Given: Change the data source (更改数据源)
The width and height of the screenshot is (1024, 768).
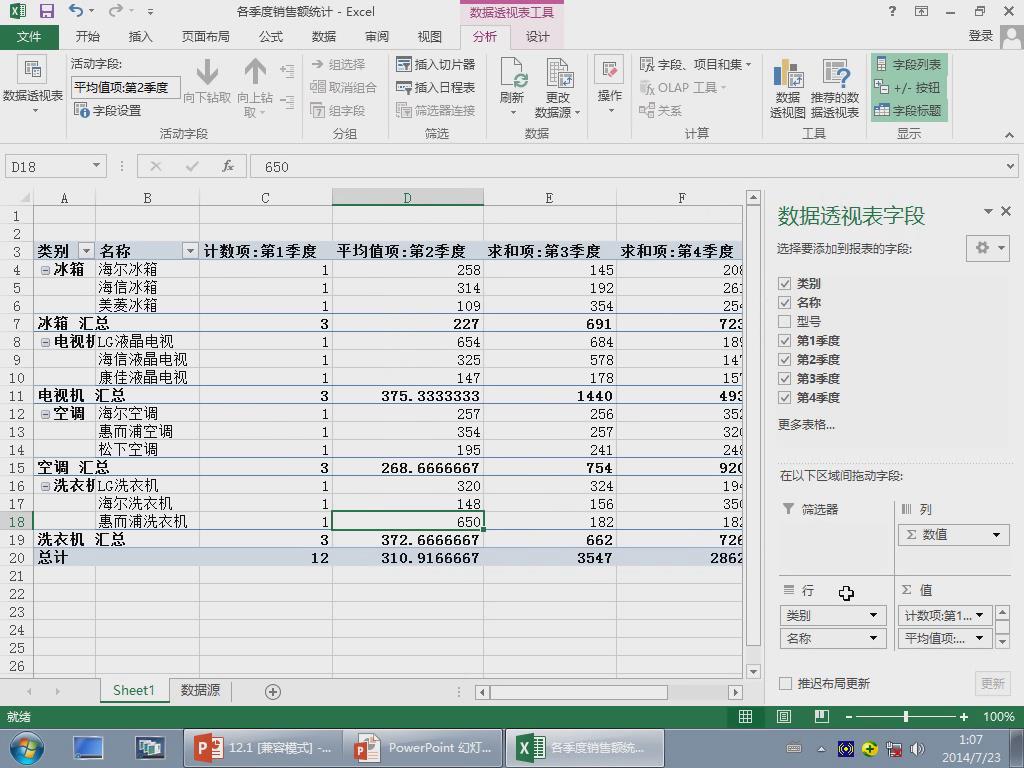Looking at the screenshot, I should (557, 86).
